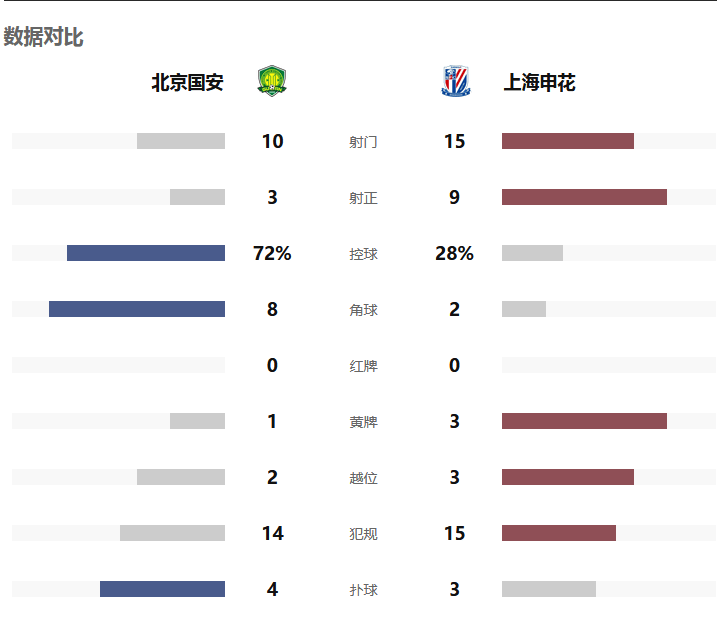The image size is (717, 632).
Task: Select the 射正 stat label
Action: (x=364, y=198)
